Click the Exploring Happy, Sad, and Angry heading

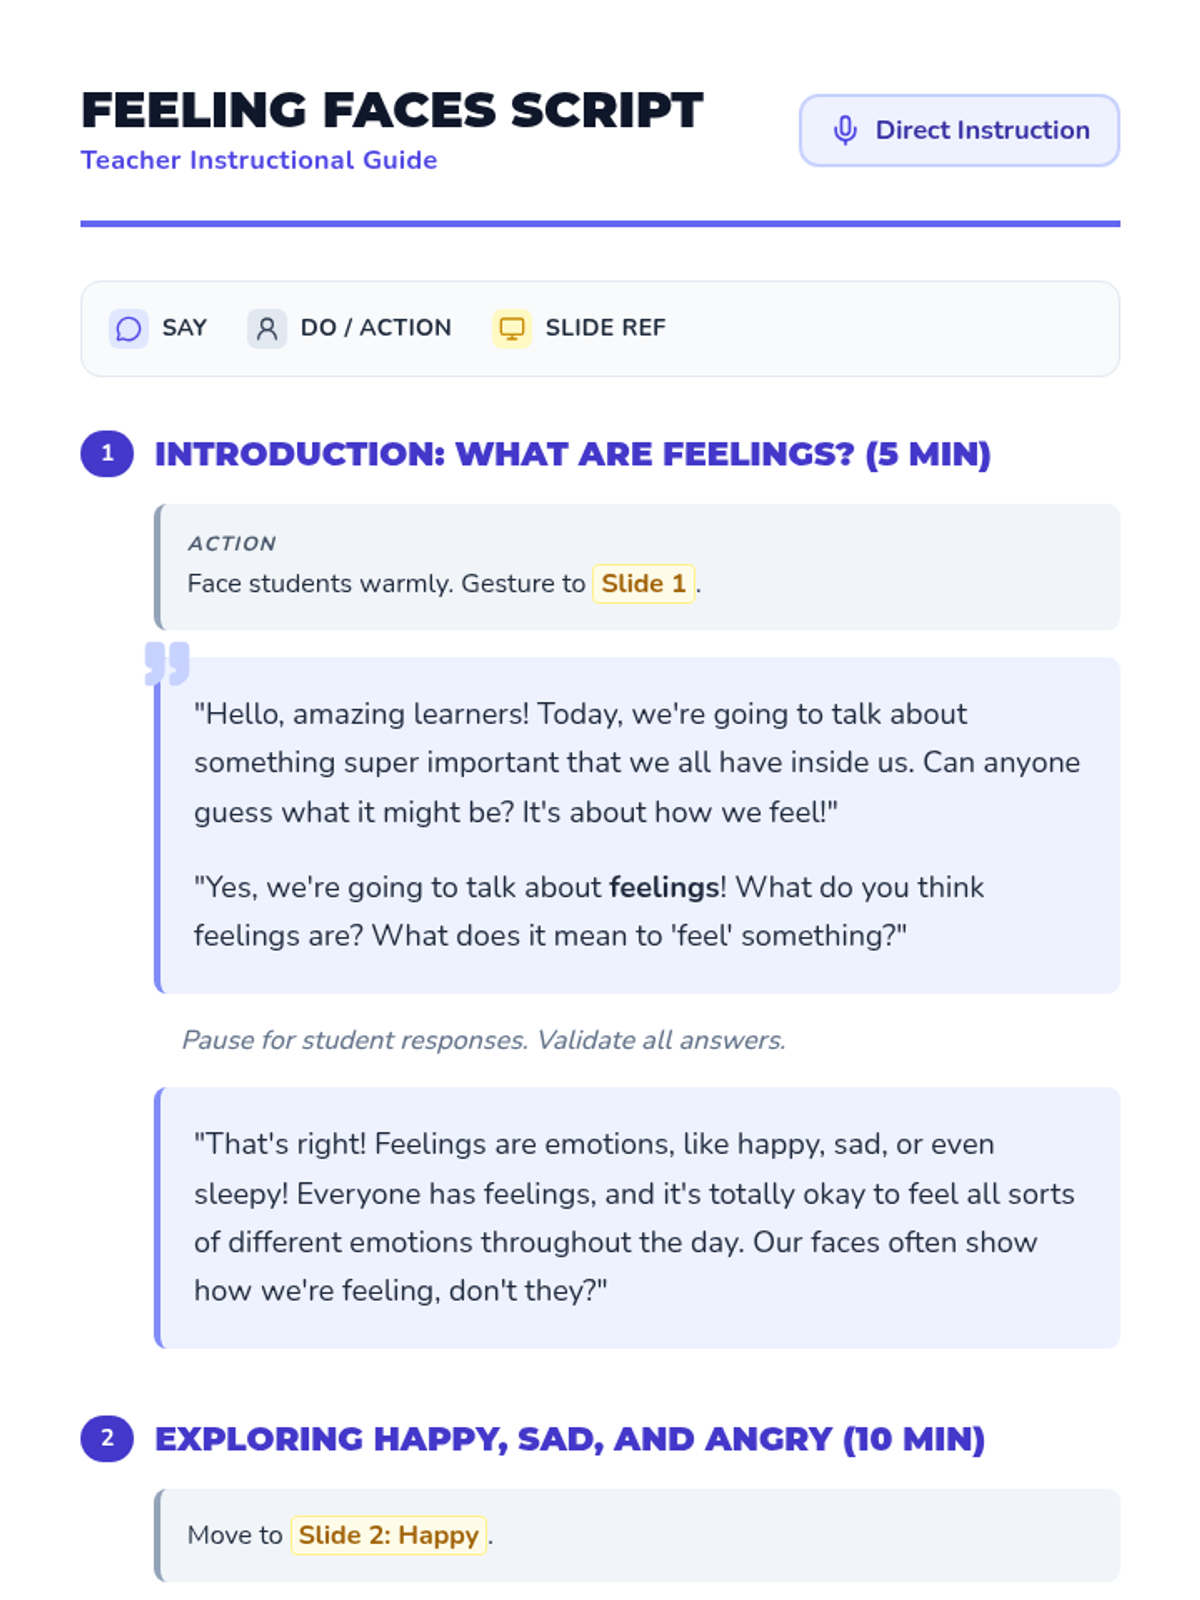(x=569, y=1439)
